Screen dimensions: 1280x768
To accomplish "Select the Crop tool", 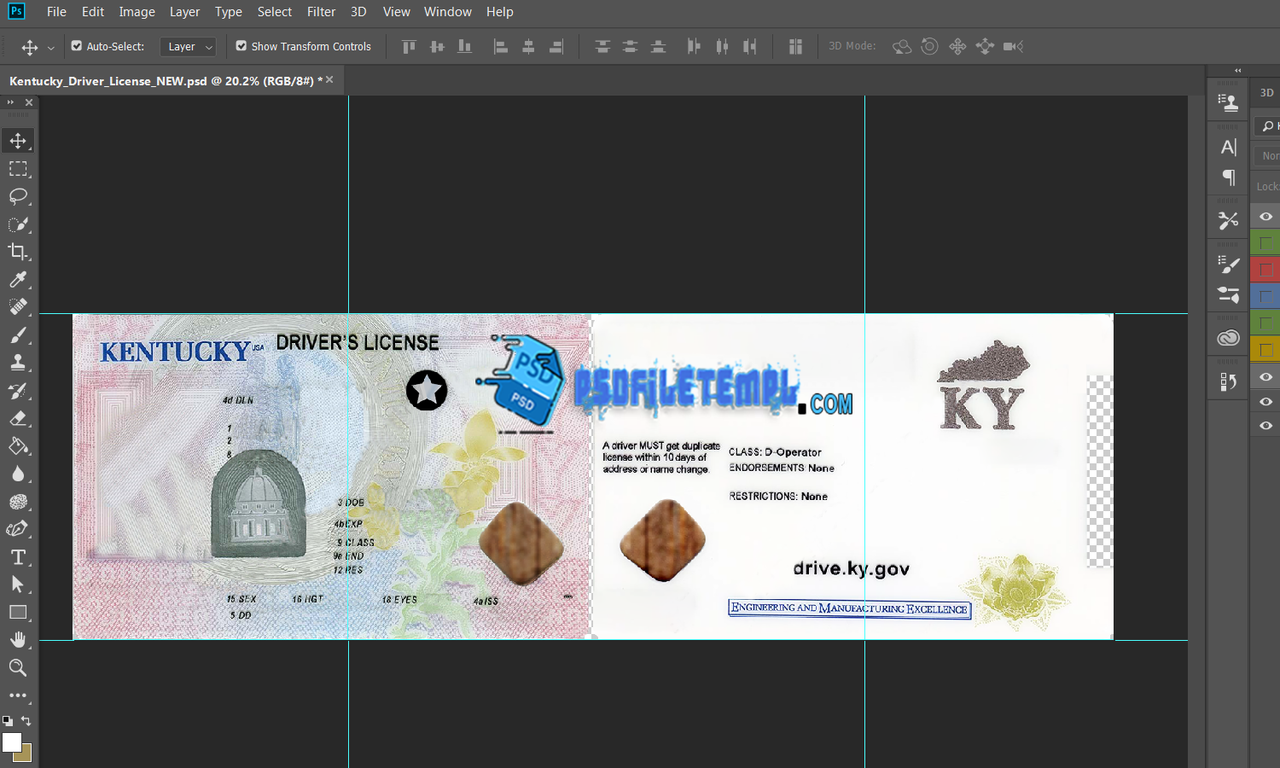I will (18, 252).
